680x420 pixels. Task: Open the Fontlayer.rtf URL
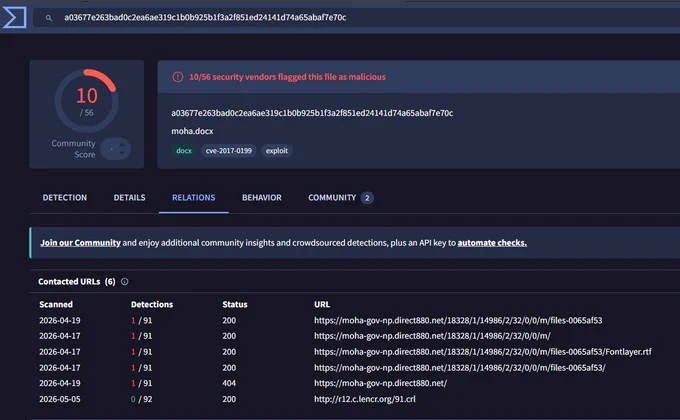[483, 351]
